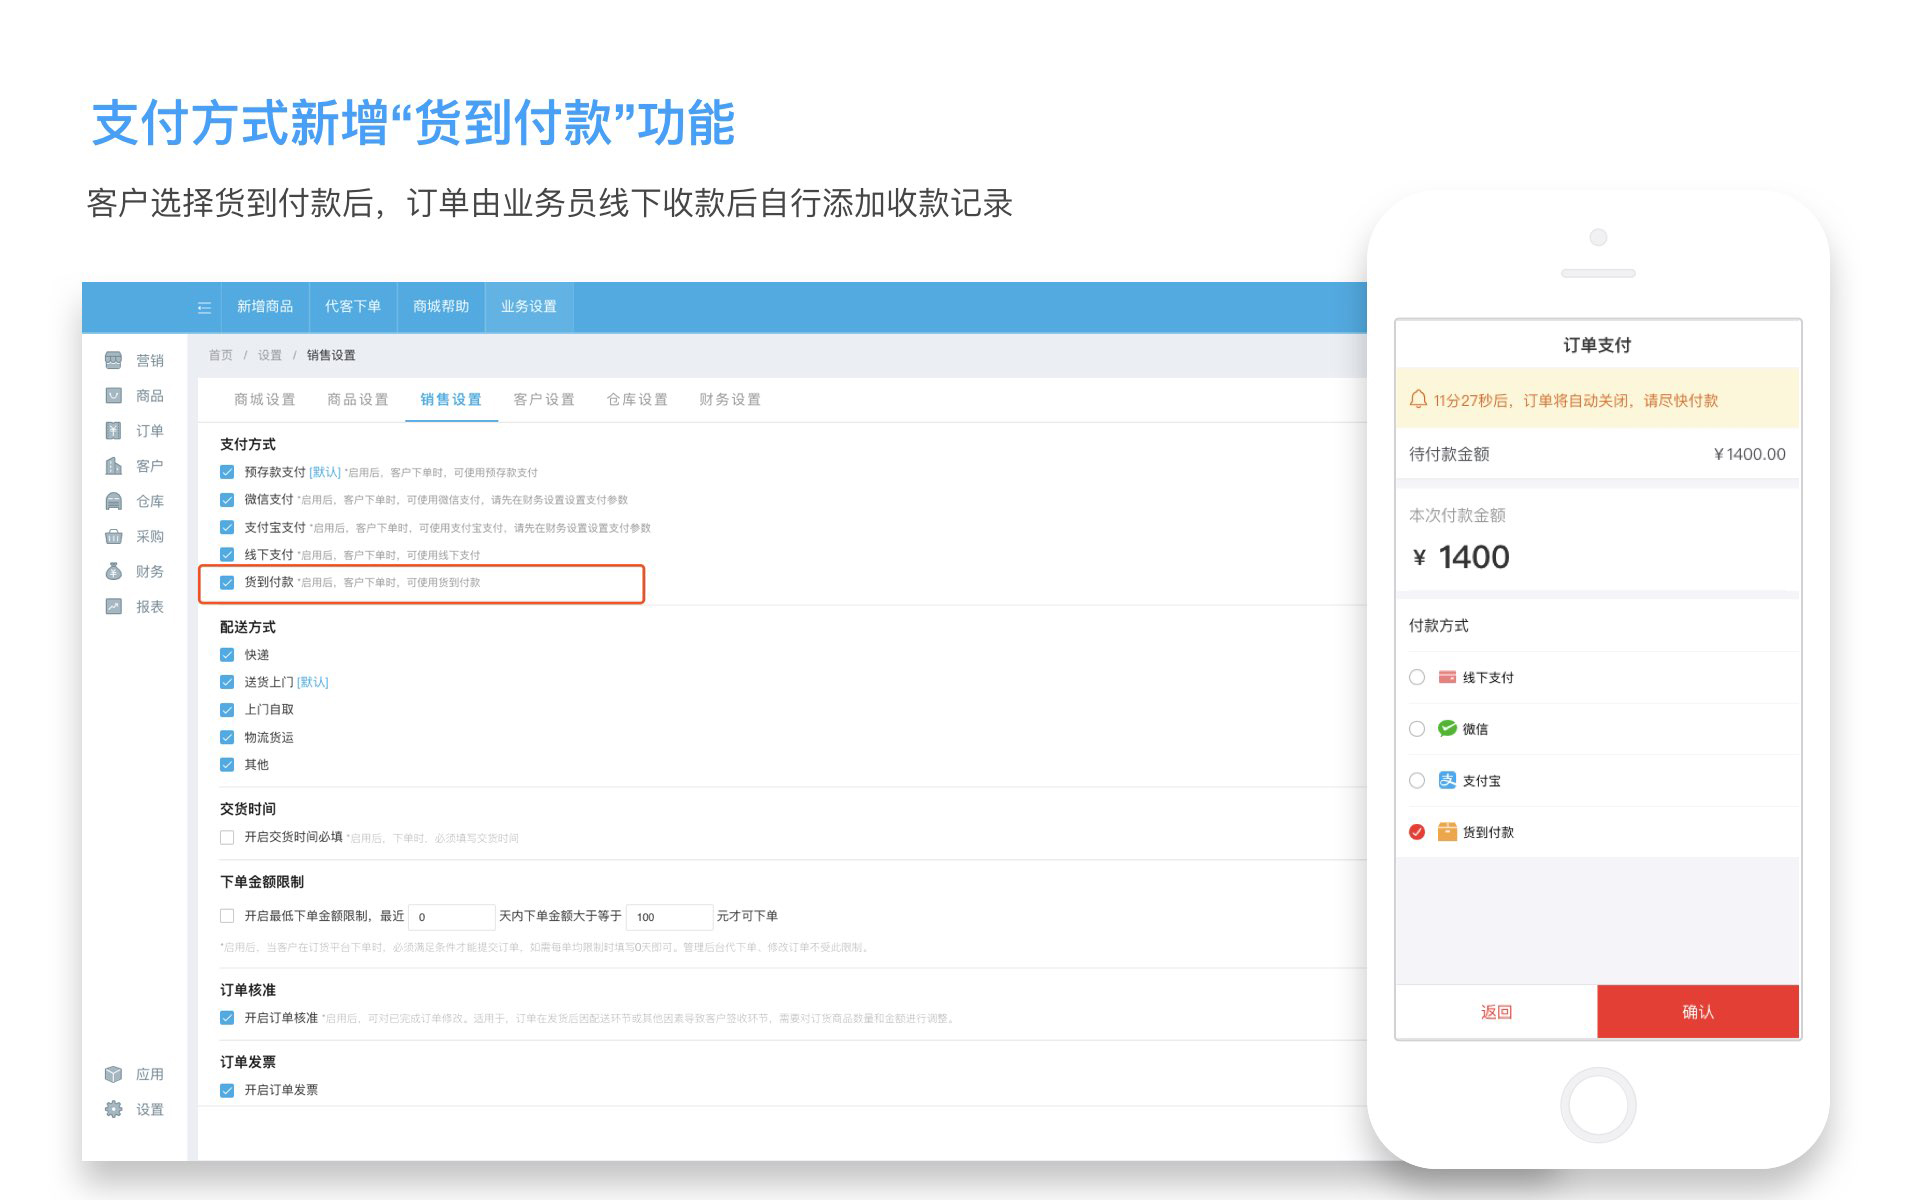This screenshot has height=1200, width=1920.
Task: Click the 设置 gear icon in sidebar
Action: click(114, 1109)
